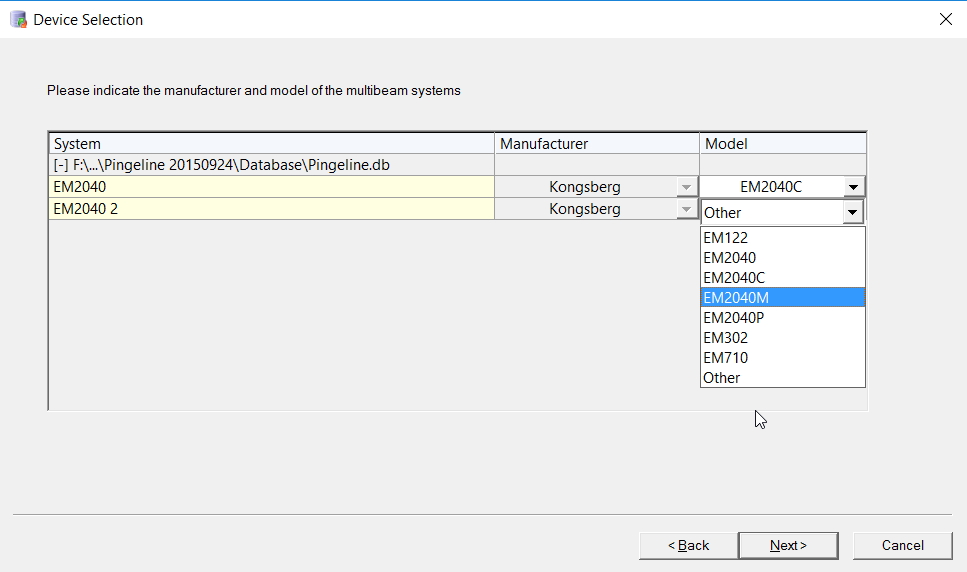Viewport: 967px width, 572px height.
Task: Select the EM2040 2 system row
Action: coord(270,209)
